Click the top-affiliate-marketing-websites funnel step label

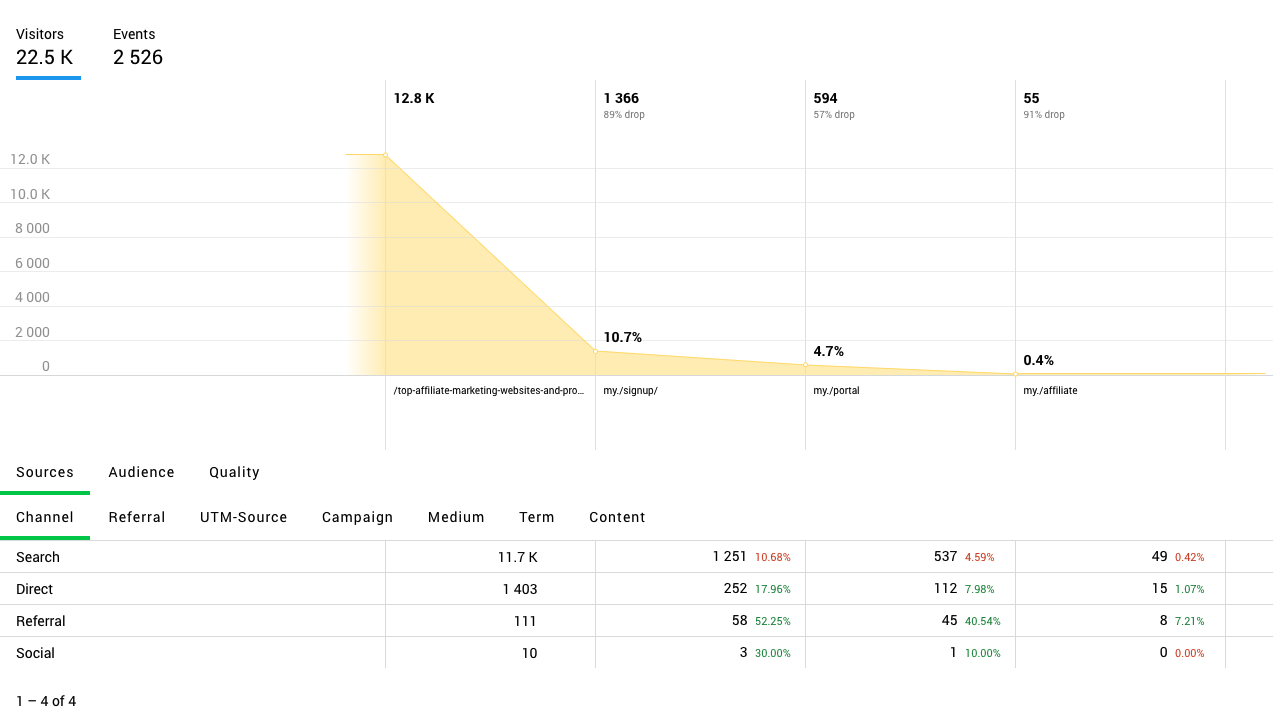click(x=488, y=391)
